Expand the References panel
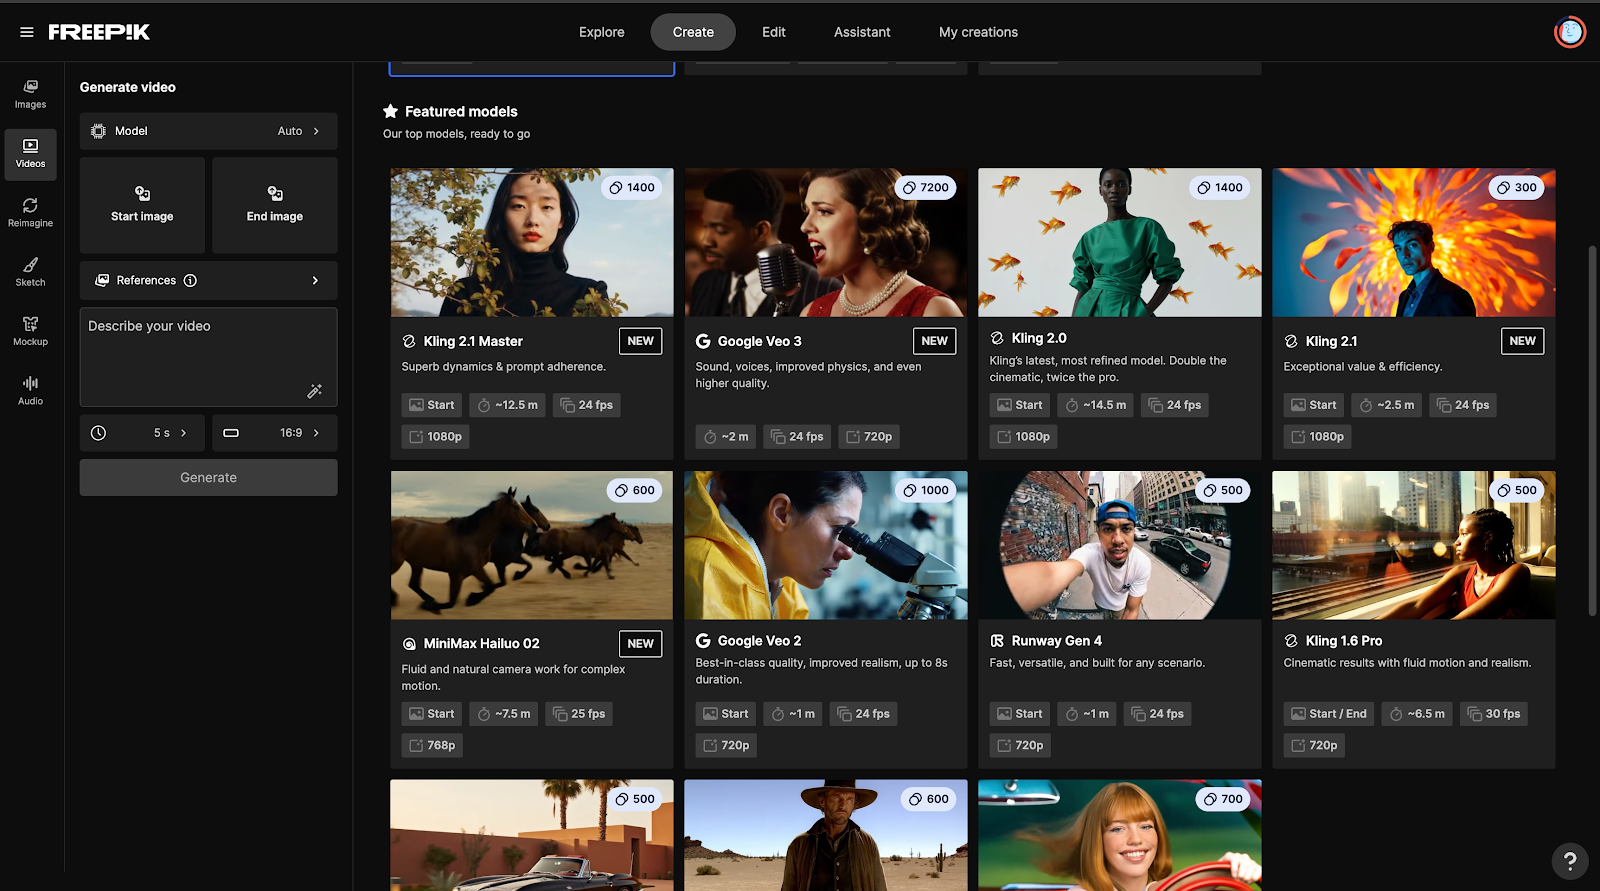 315,281
